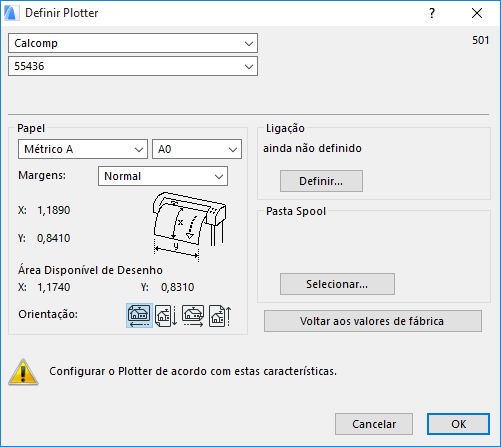Open the 55436 plotter model dropdown
This screenshot has height=447, width=501.
pyautogui.click(x=133, y=66)
